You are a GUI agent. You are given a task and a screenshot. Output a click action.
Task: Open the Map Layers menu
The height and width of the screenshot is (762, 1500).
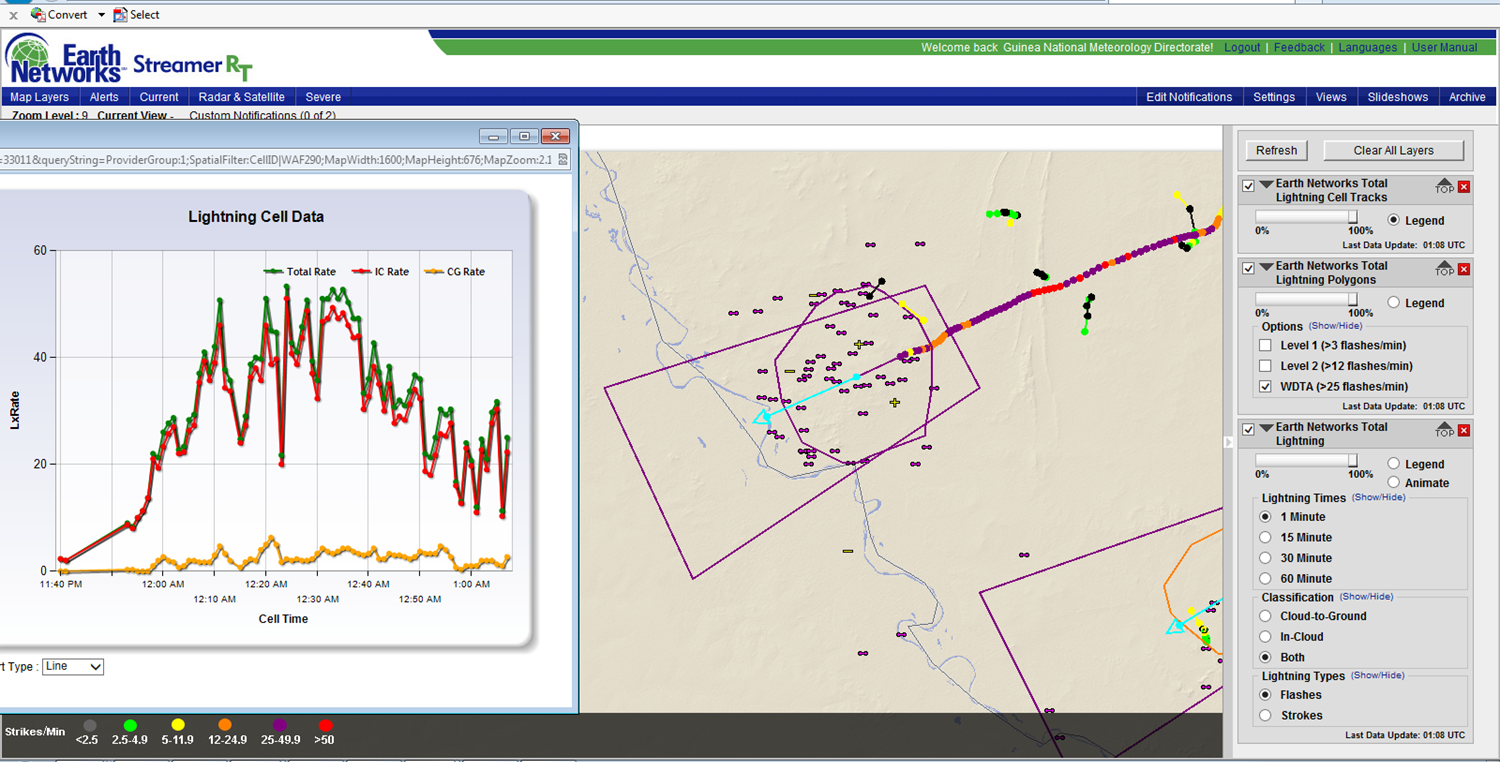point(40,97)
